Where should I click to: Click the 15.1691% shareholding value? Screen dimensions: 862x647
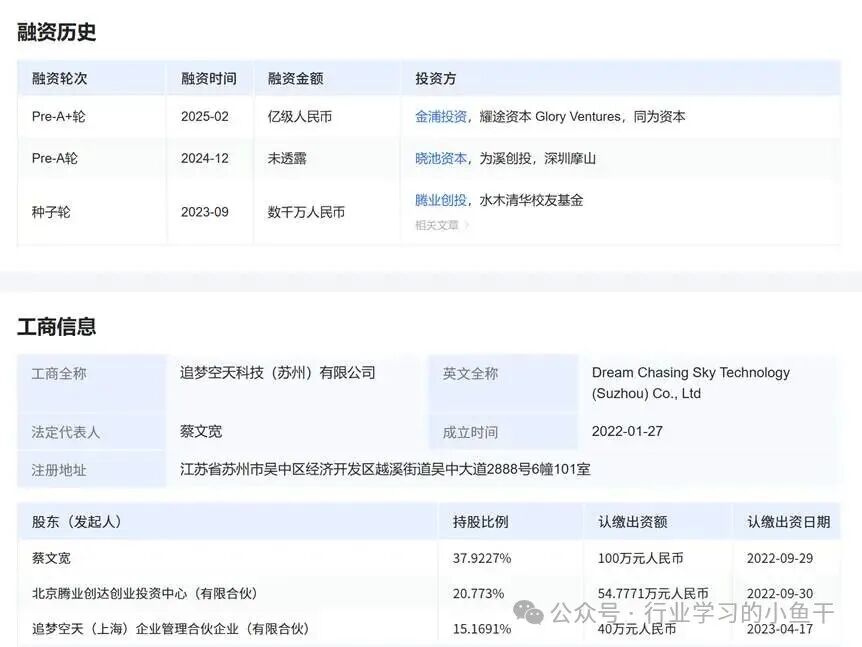click(x=482, y=628)
